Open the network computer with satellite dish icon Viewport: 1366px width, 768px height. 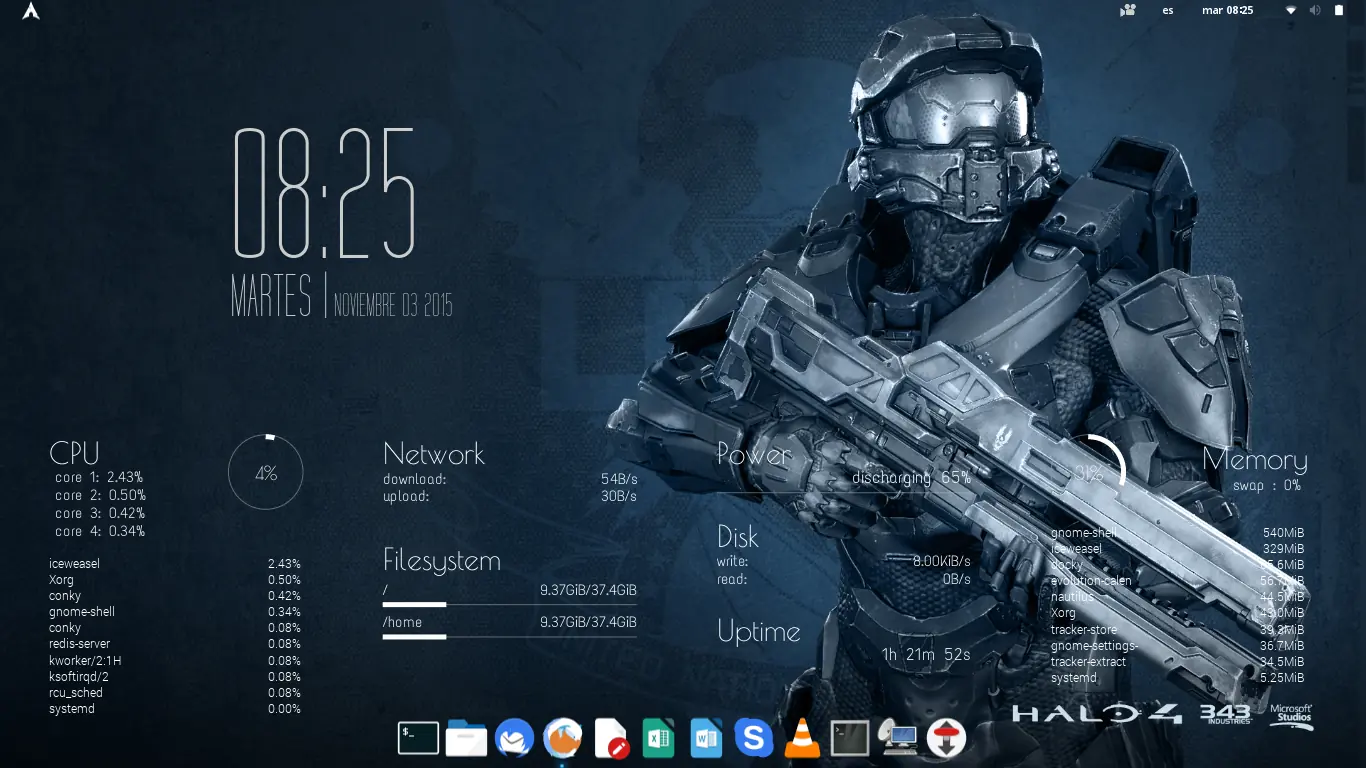pos(898,738)
